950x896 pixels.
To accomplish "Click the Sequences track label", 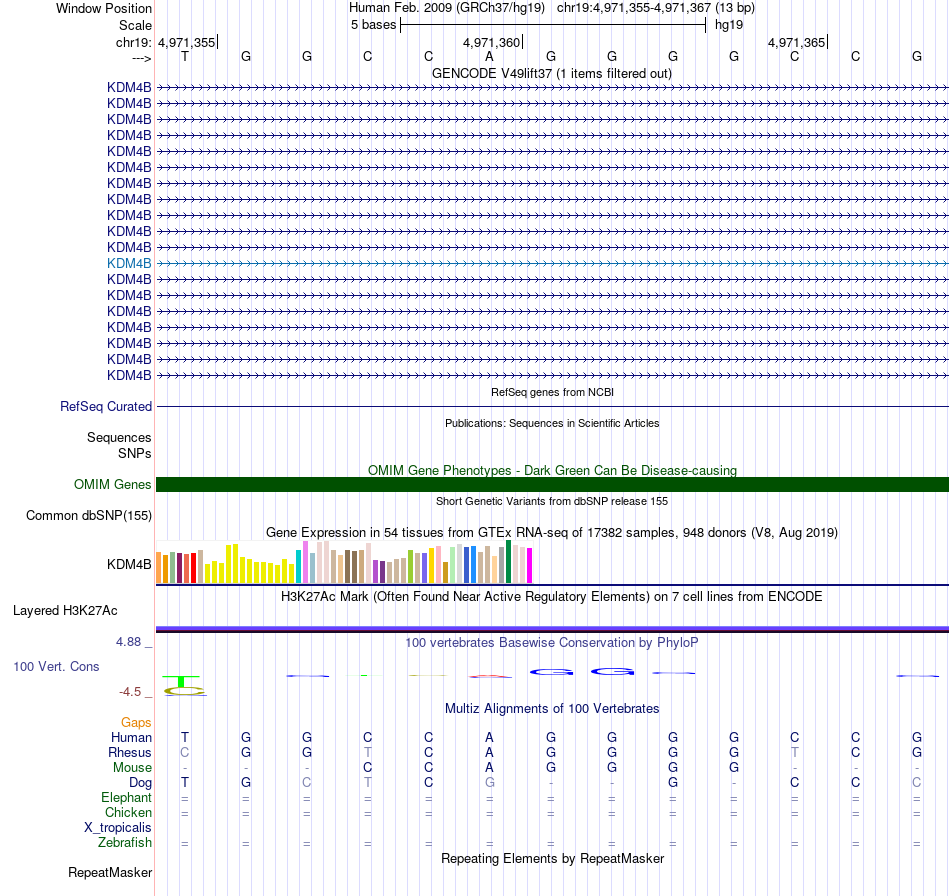I will pos(119,437).
